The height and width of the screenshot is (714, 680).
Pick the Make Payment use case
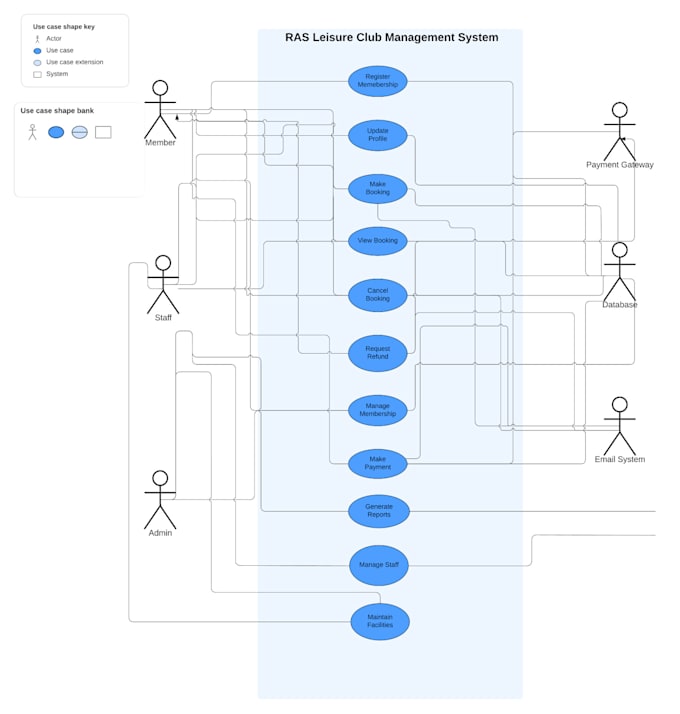pyautogui.click(x=378, y=464)
